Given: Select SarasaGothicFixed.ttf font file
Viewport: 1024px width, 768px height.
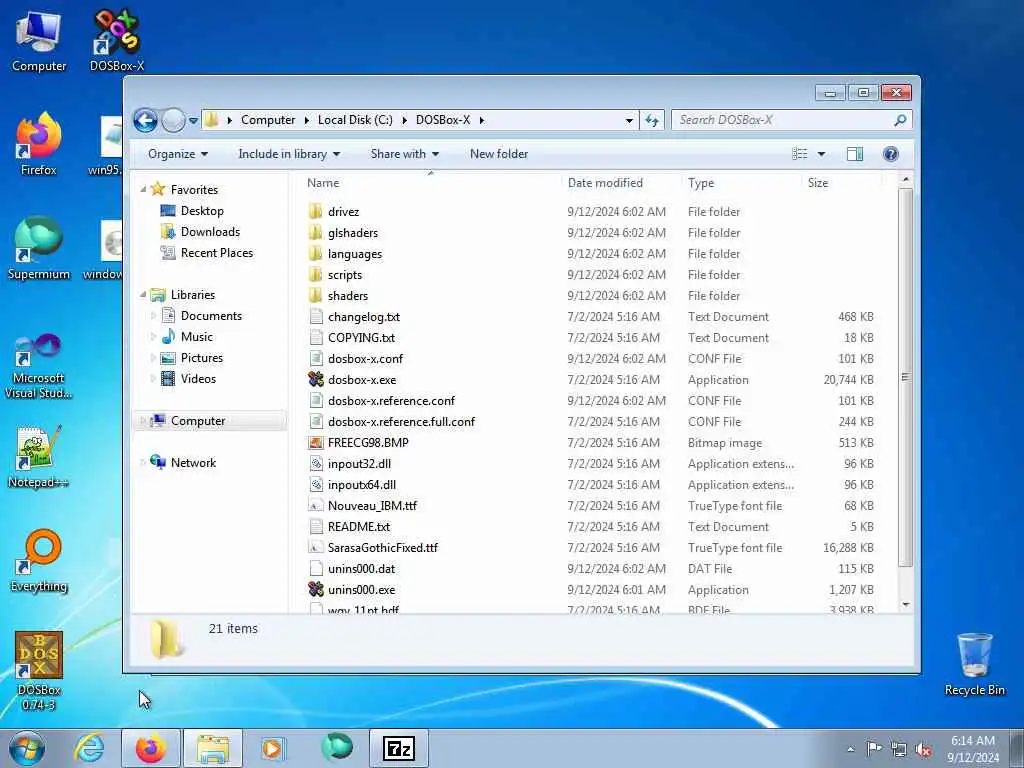Looking at the screenshot, I should [383, 548].
